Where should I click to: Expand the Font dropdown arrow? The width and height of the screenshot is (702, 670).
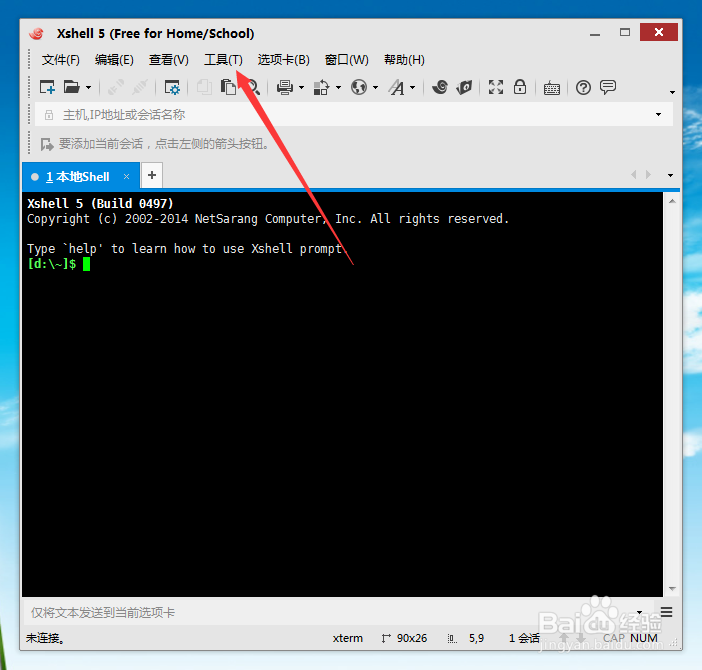tap(412, 88)
